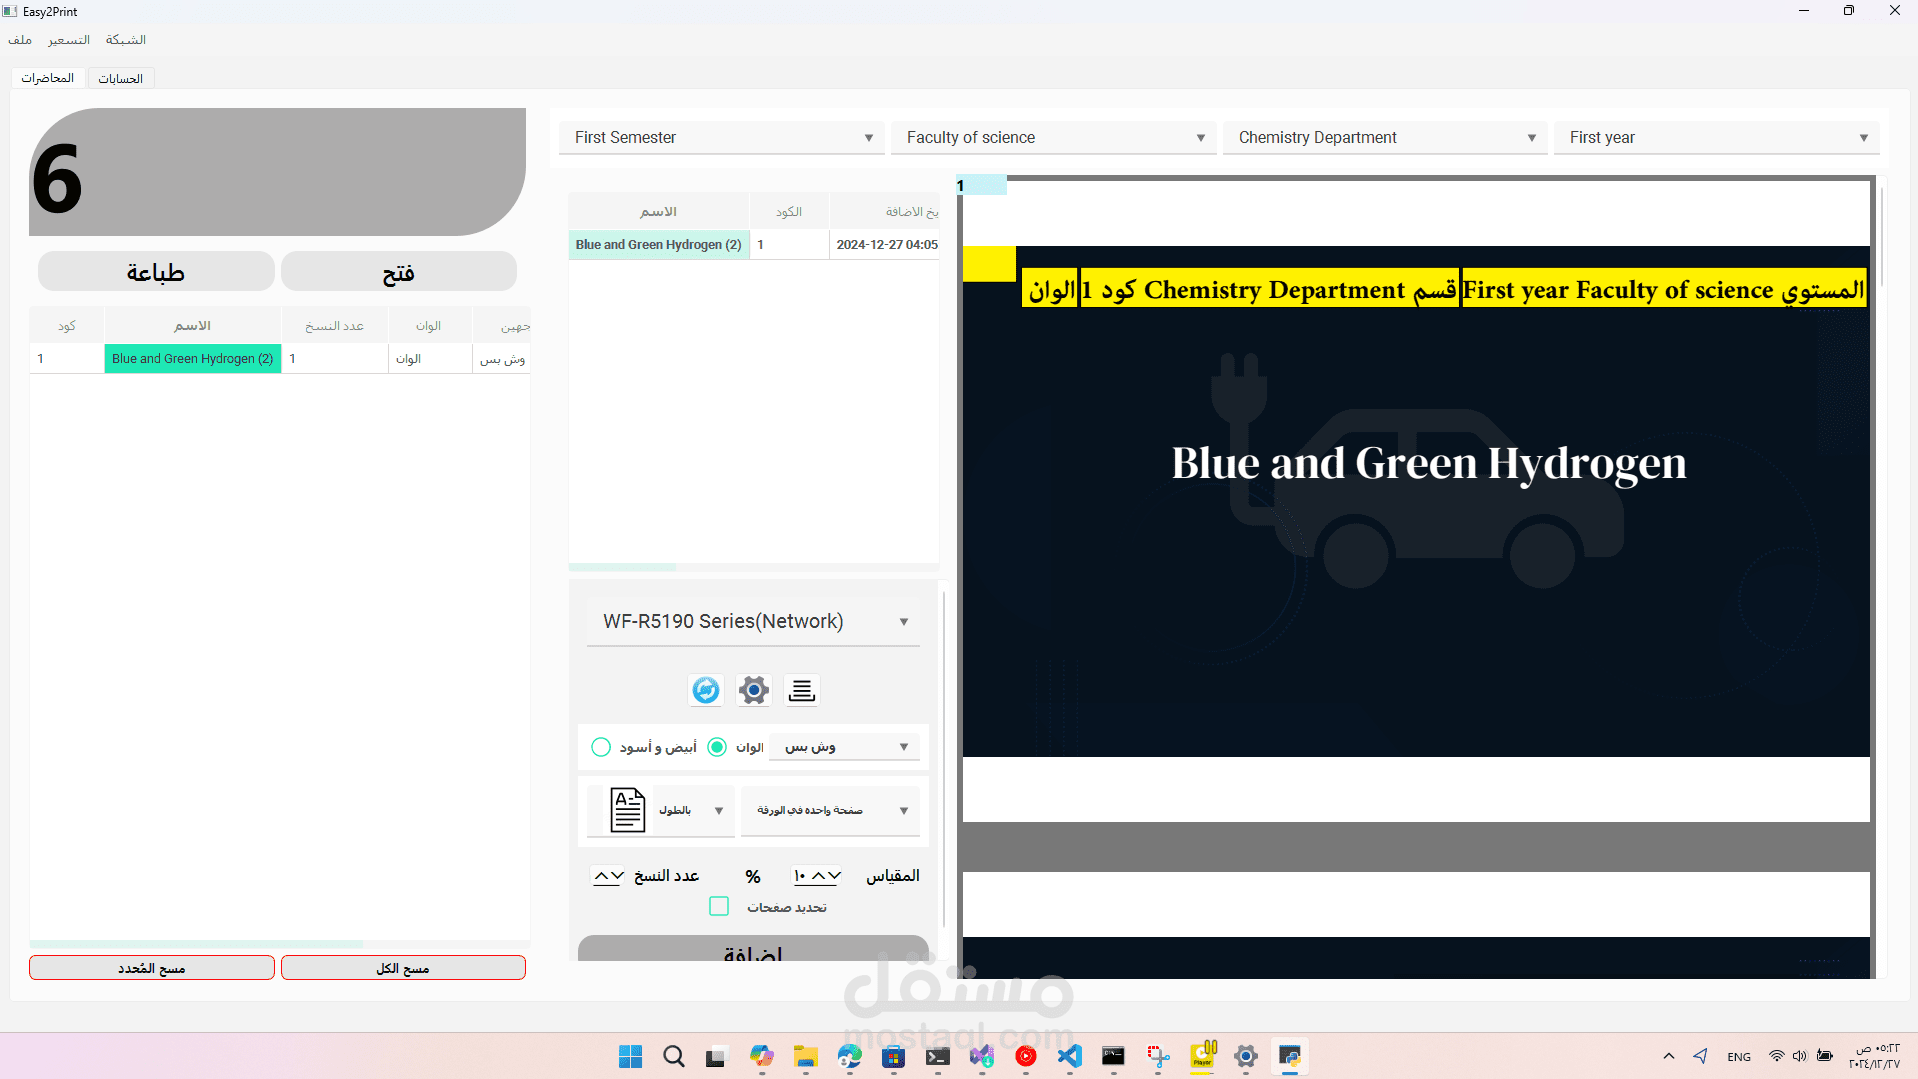Open the الشبكة menu
This screenshot has height=1079, width=1918.
pyautogui.click(x=126, y=40)
